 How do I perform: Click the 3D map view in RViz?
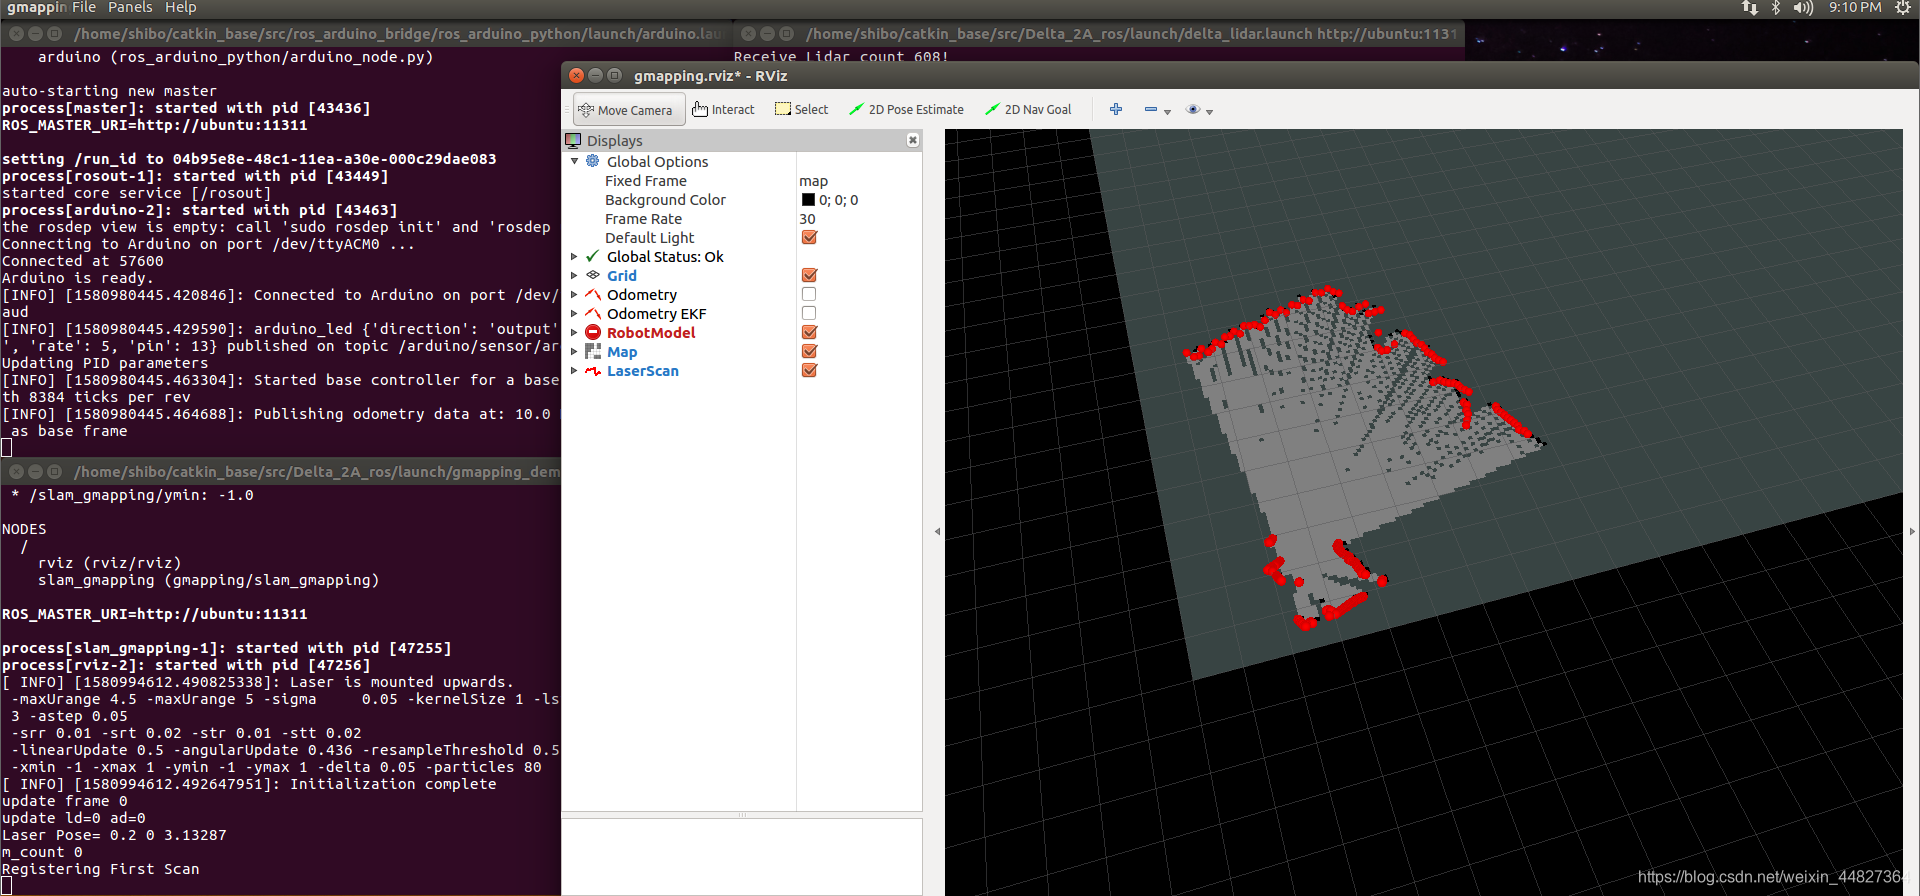(x=1423, y=511)
